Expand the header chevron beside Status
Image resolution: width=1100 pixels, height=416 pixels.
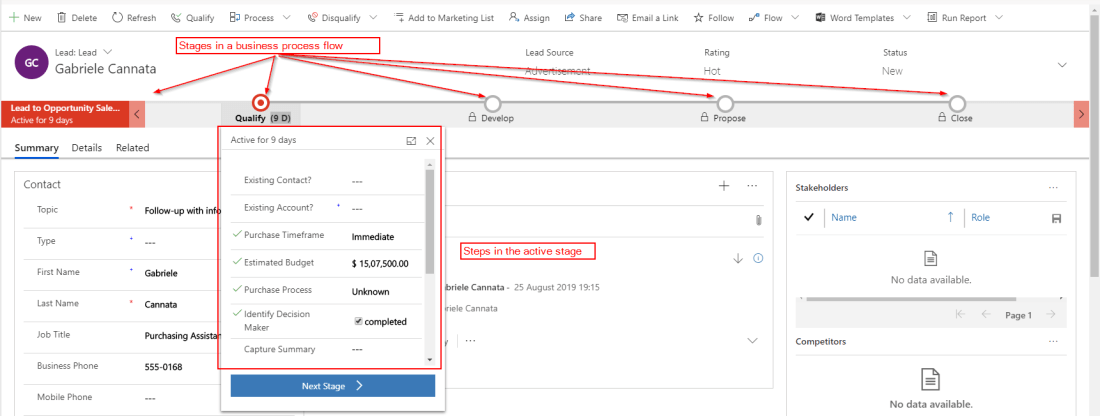1061,64
